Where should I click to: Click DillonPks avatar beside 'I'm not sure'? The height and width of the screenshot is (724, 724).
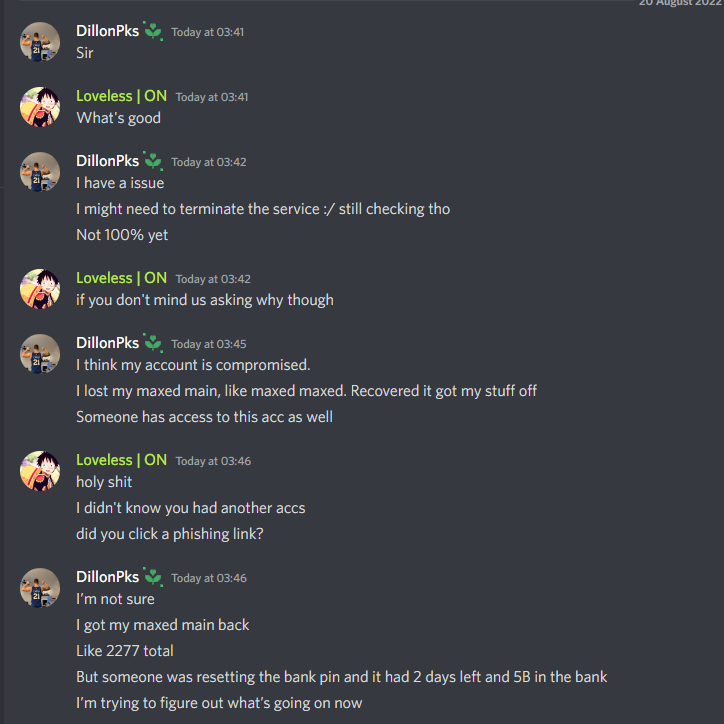pos(40,588)
